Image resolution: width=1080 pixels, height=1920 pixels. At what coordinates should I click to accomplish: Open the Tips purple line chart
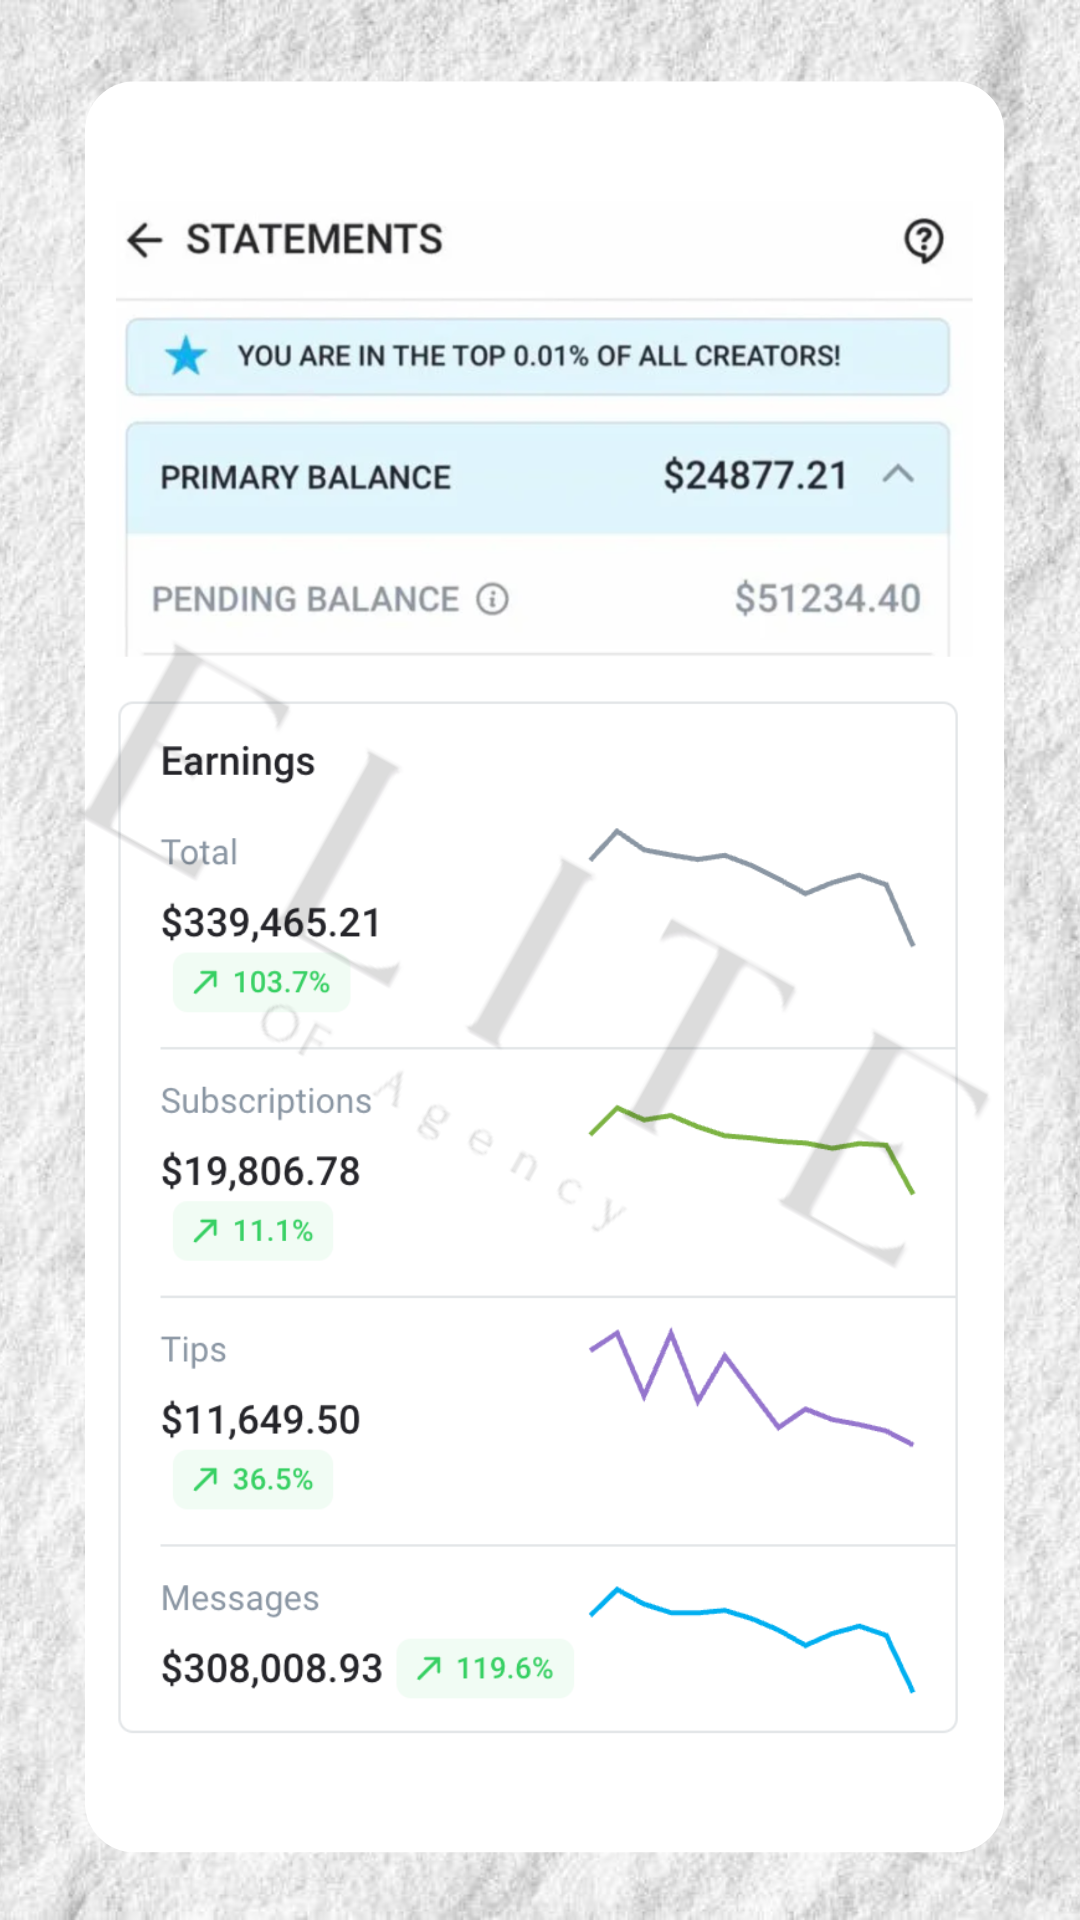752,1385
